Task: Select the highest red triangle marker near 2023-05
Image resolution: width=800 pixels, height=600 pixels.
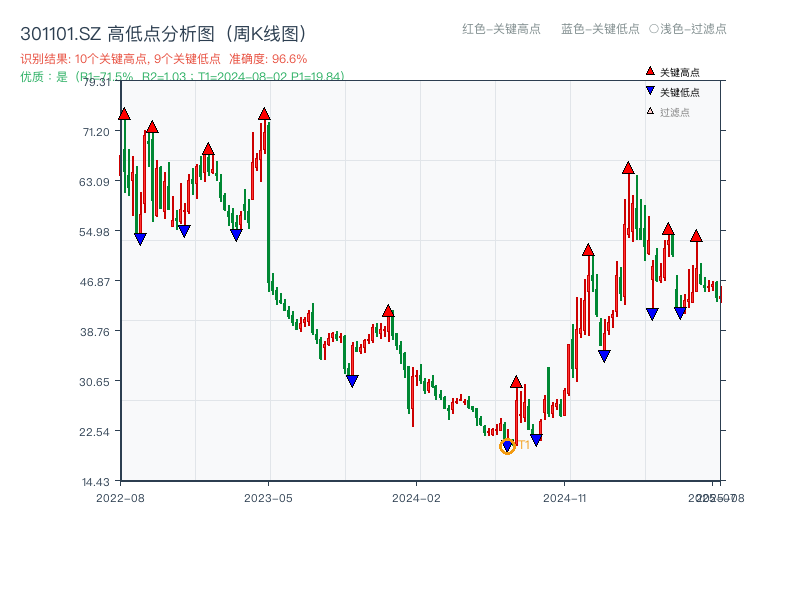Action: 263,115
